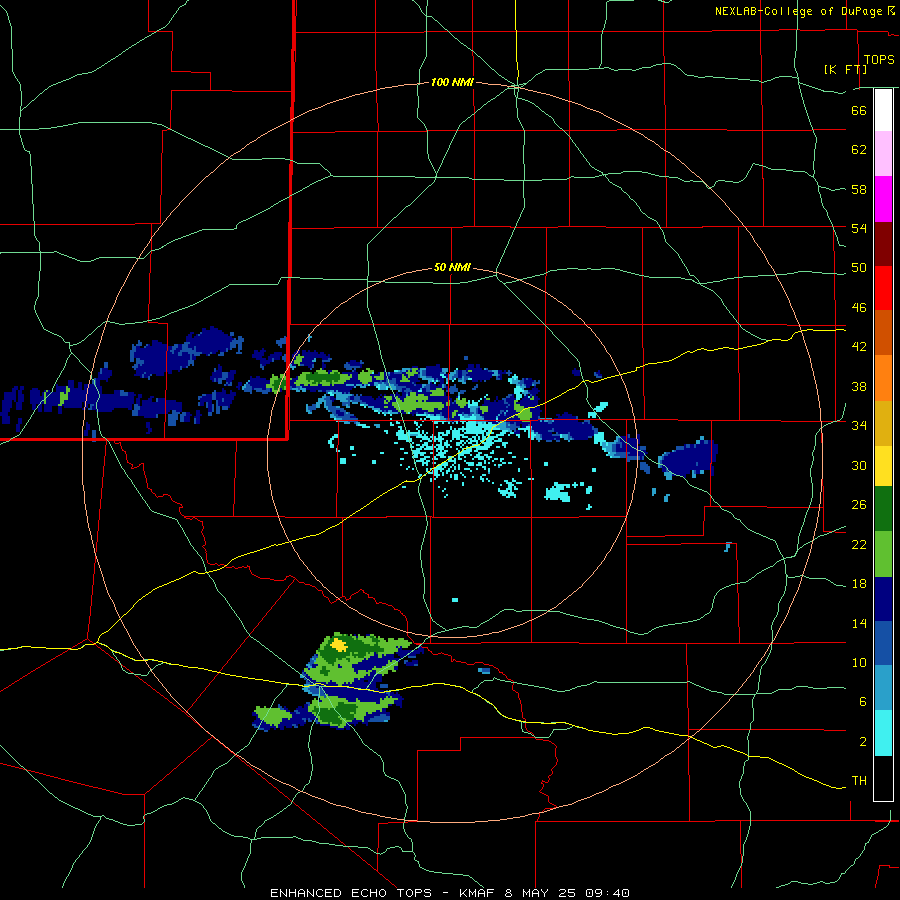This screenshot has height=900, width=900.
Task: Click the '100 NMI' range ring label
Action: (452, 83)
